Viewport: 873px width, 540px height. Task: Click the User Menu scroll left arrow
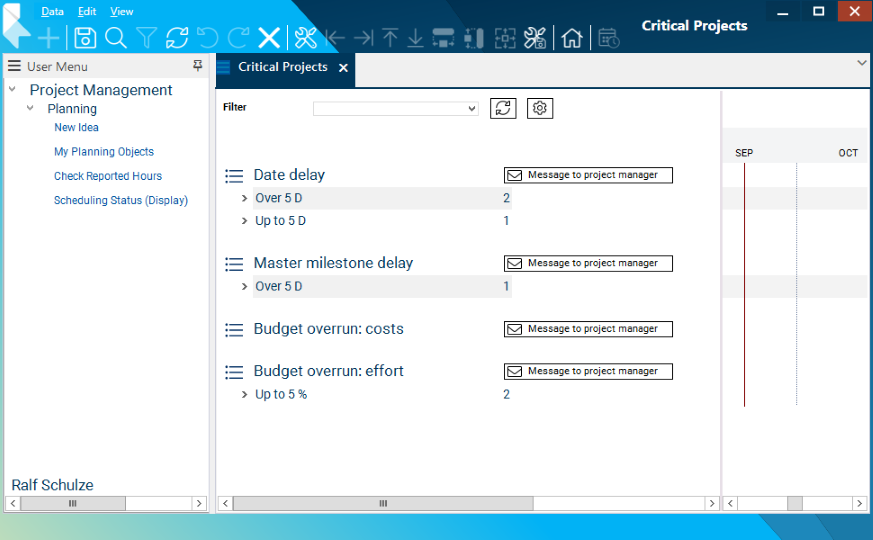pos(13,503)
